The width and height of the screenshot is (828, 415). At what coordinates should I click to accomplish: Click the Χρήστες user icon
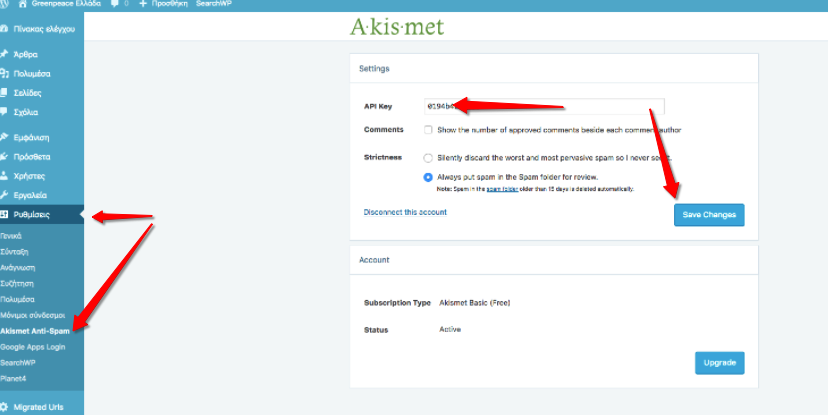pos(4,176)
